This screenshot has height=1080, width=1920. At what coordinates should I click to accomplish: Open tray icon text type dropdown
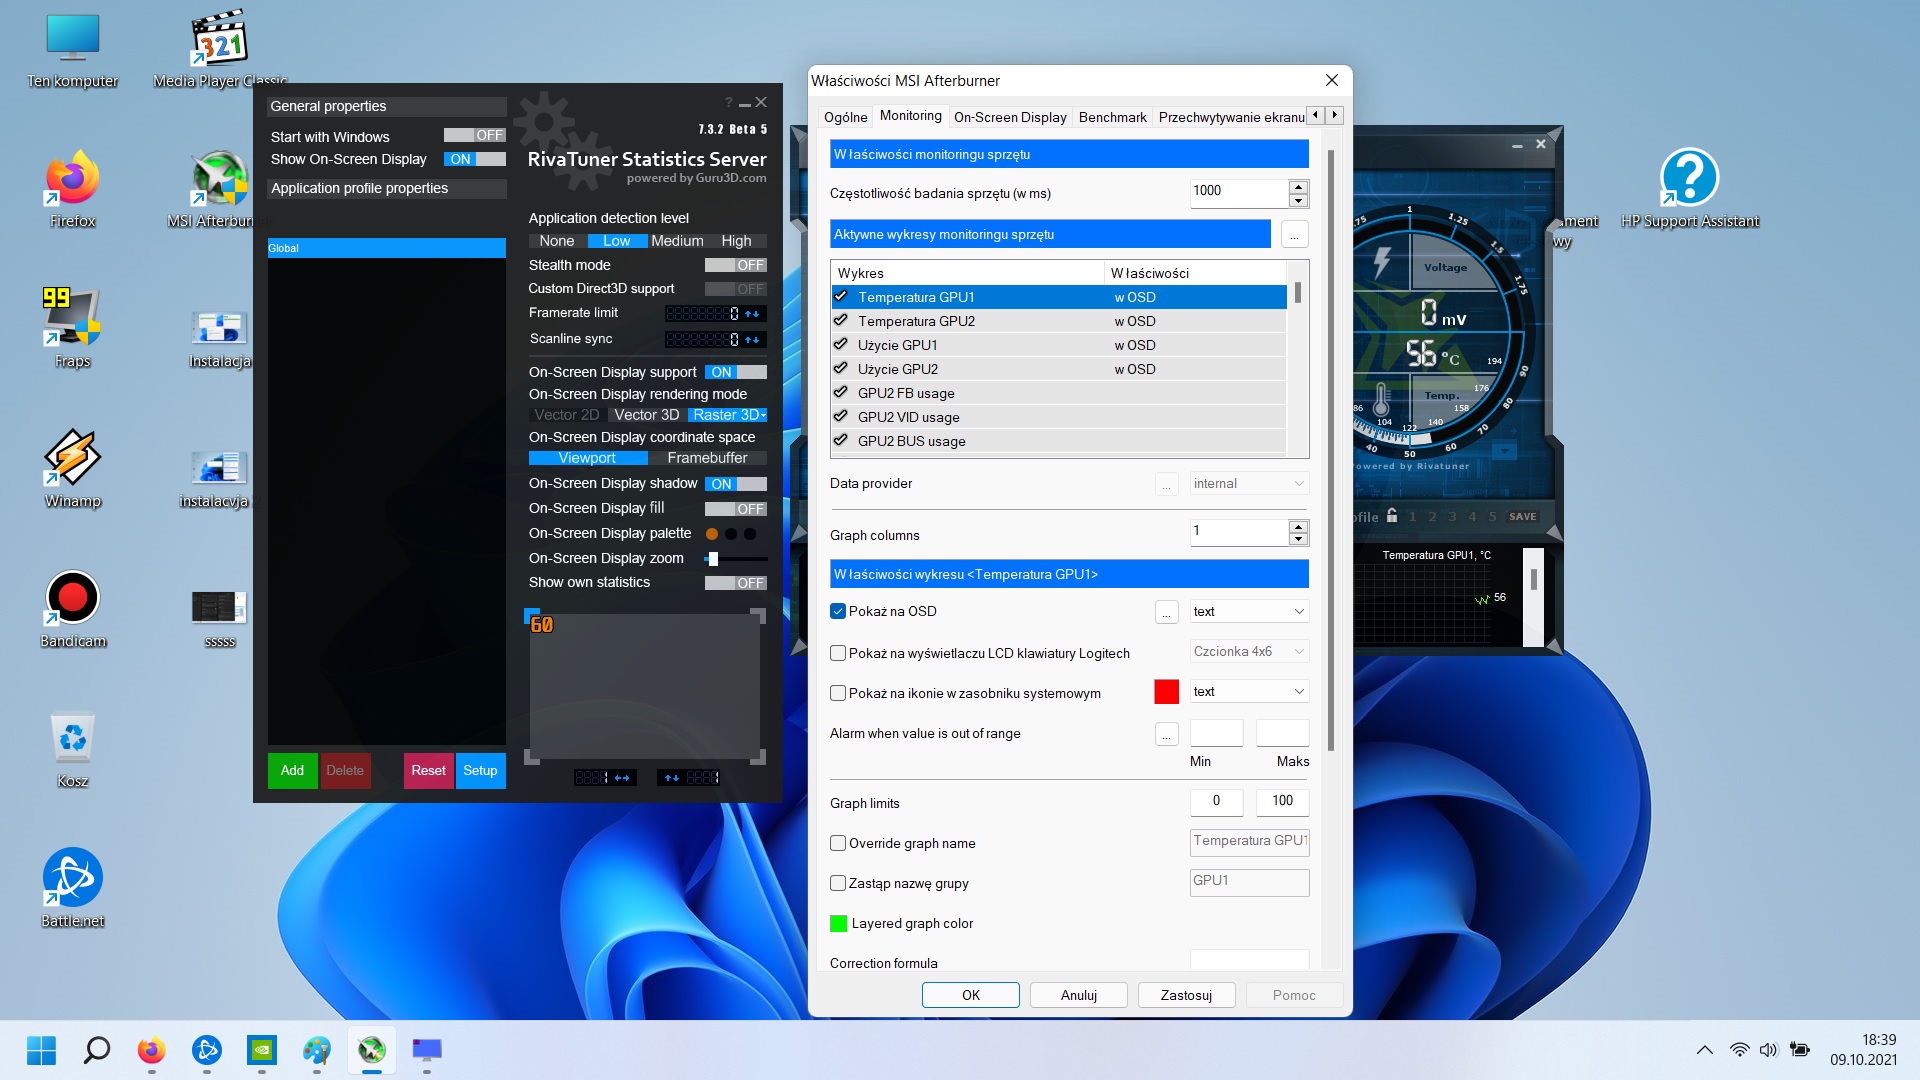coord(1249,691)
